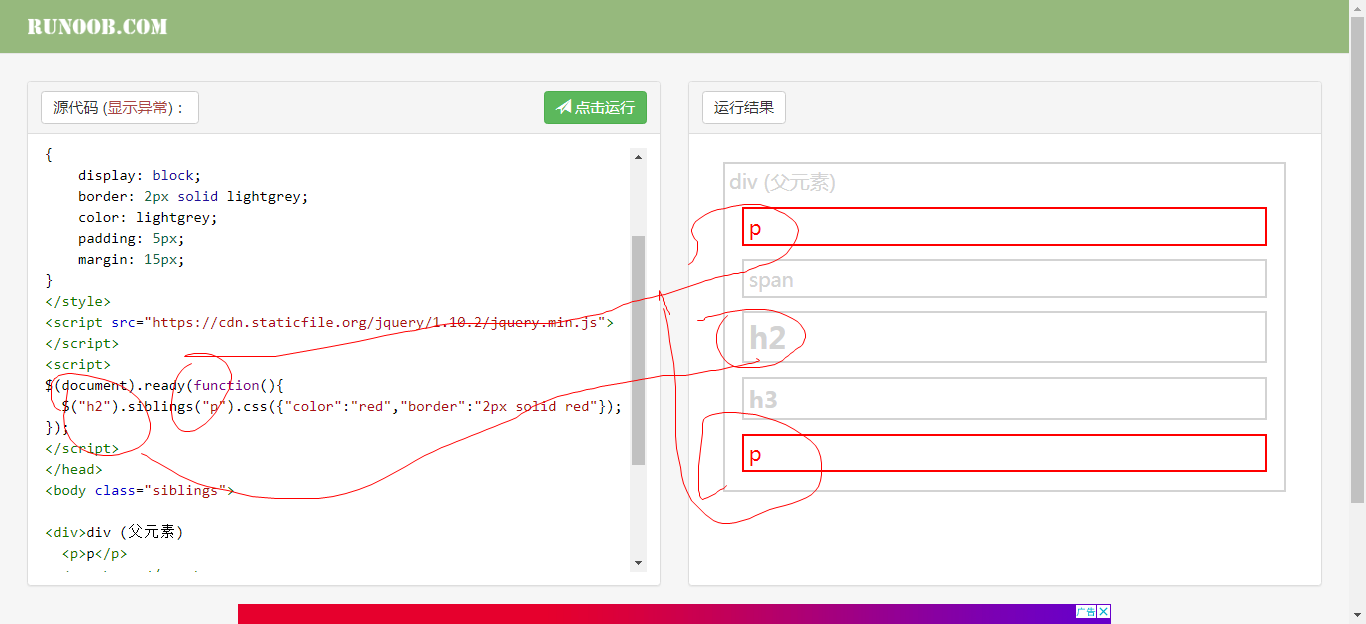
Task: Click the <div>div (父元素) code line
Action: [114, 532]
